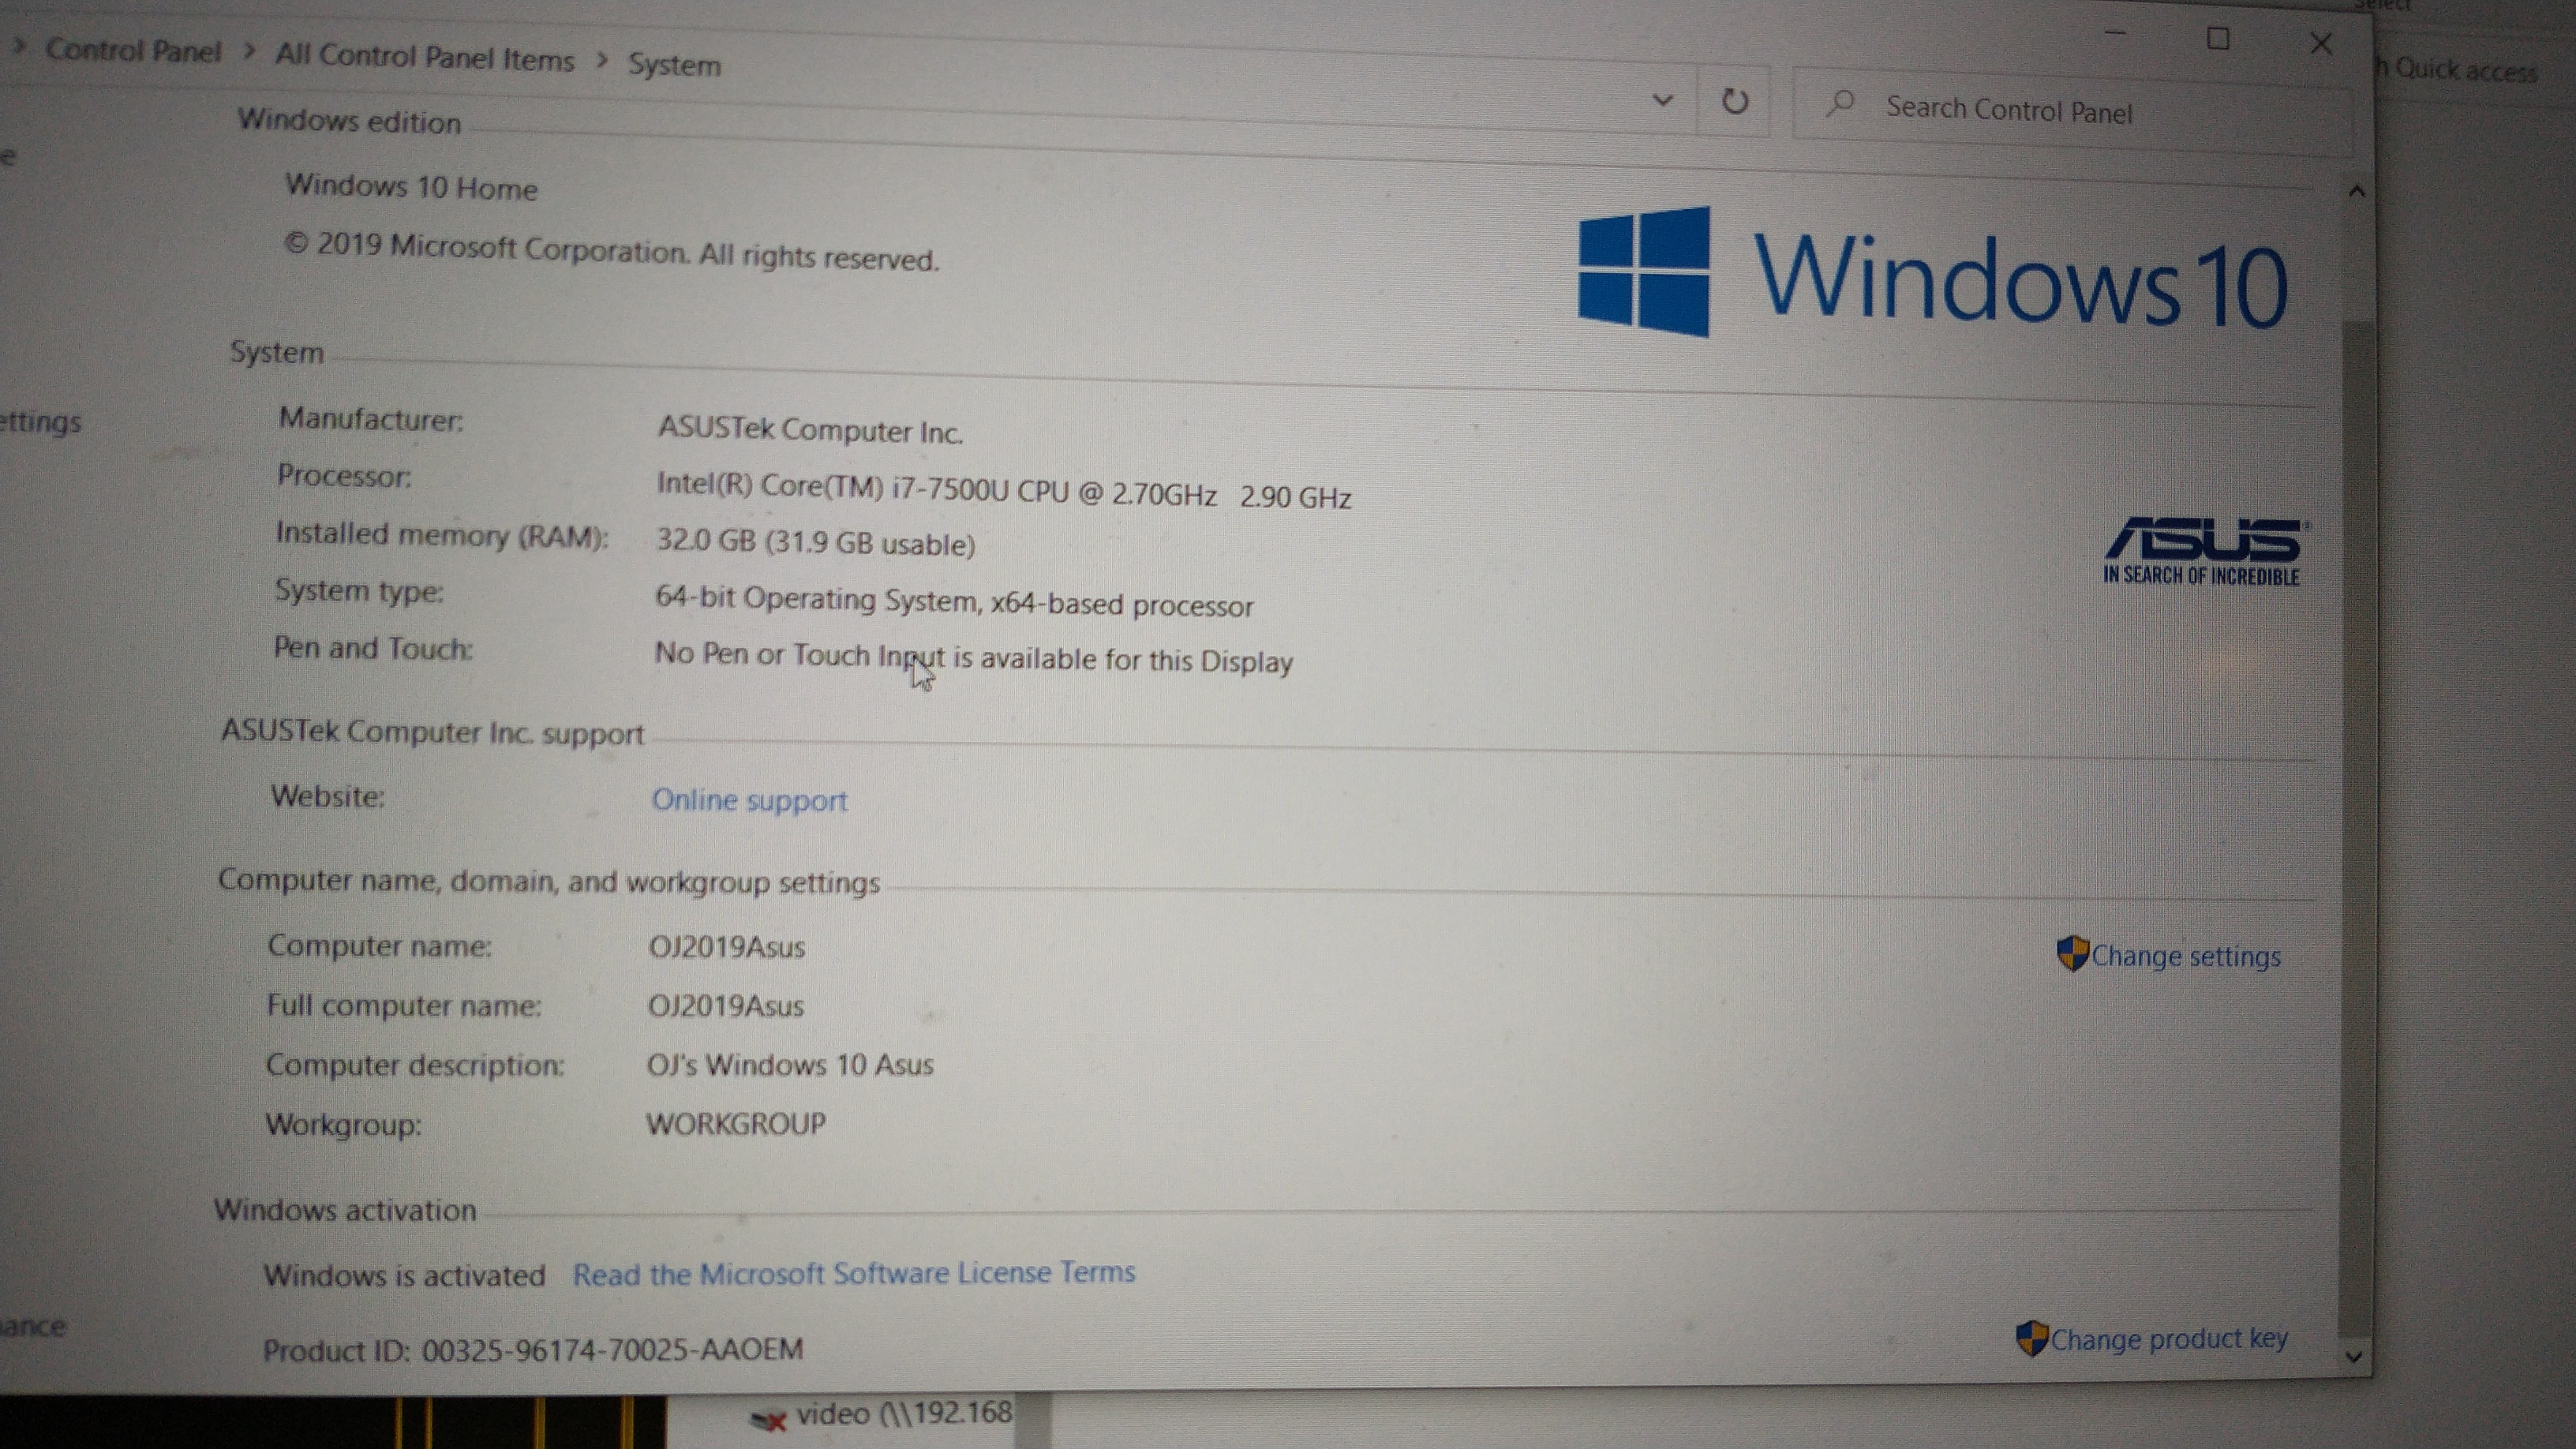The image size is (2576, 1449).
Task: Click the shield icon next to Change product key
Action: click(2031, 1338)
